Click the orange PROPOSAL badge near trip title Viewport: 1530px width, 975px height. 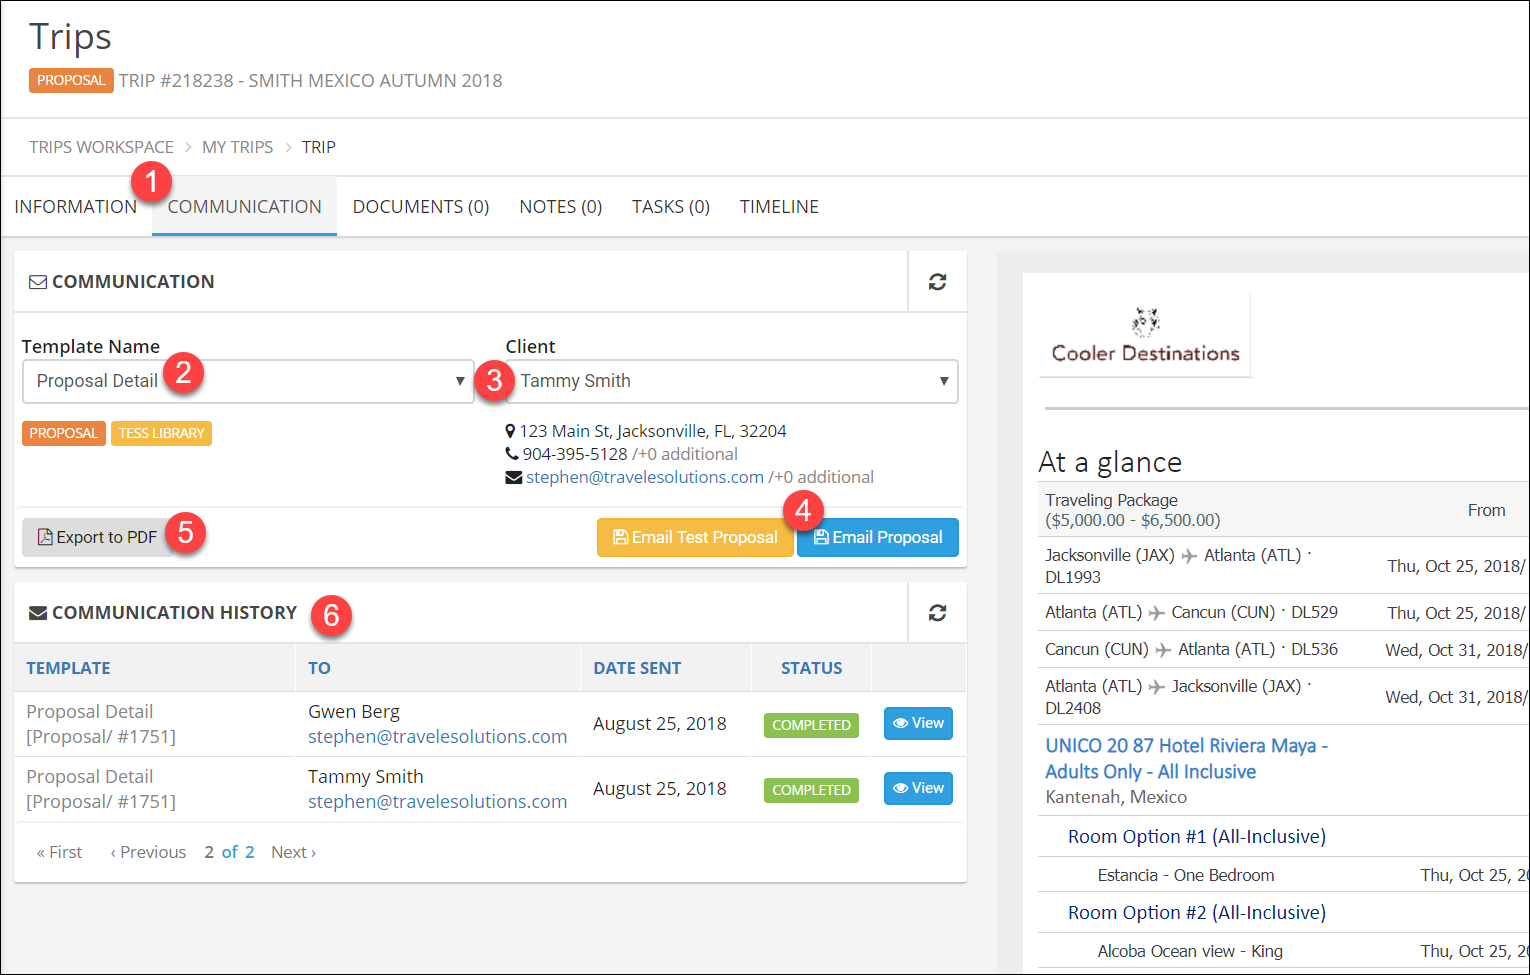(71, 80)
